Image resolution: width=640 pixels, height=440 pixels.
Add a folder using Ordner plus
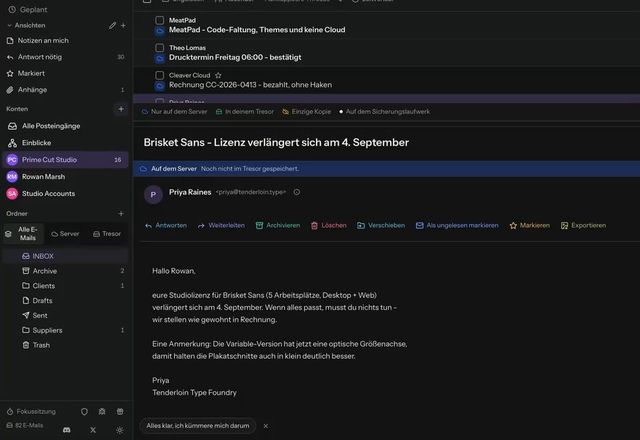point(121,213)
